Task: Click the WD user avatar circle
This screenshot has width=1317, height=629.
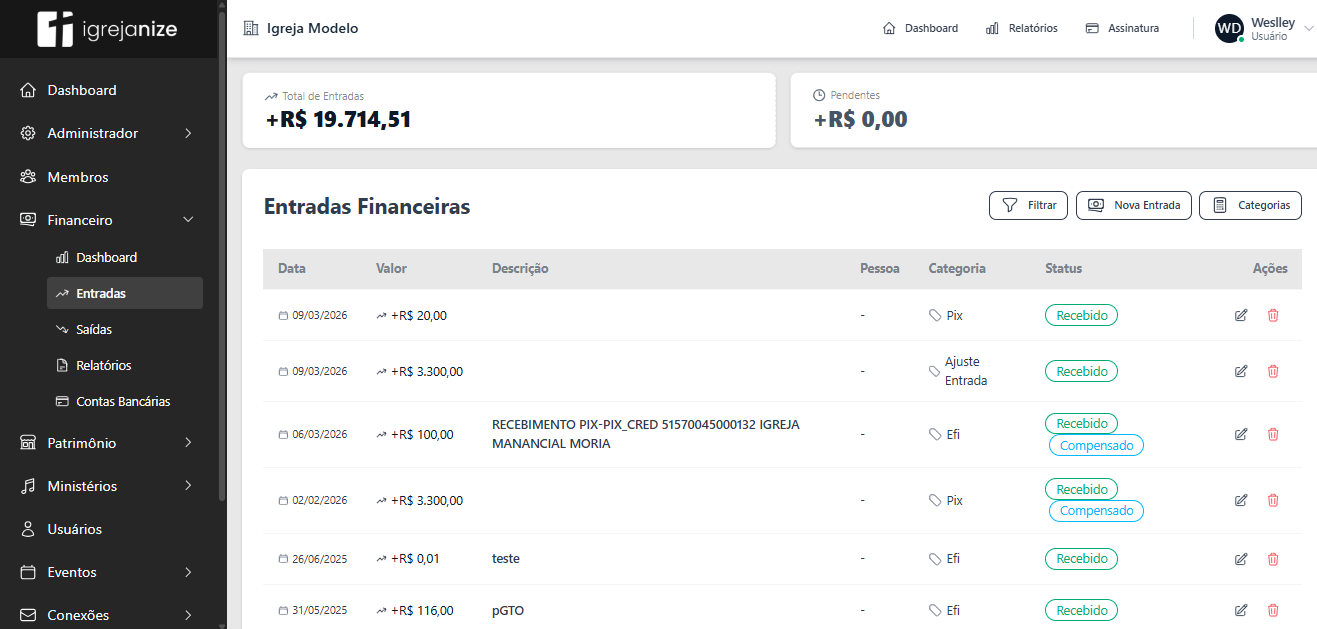Action: [1229, 28]
